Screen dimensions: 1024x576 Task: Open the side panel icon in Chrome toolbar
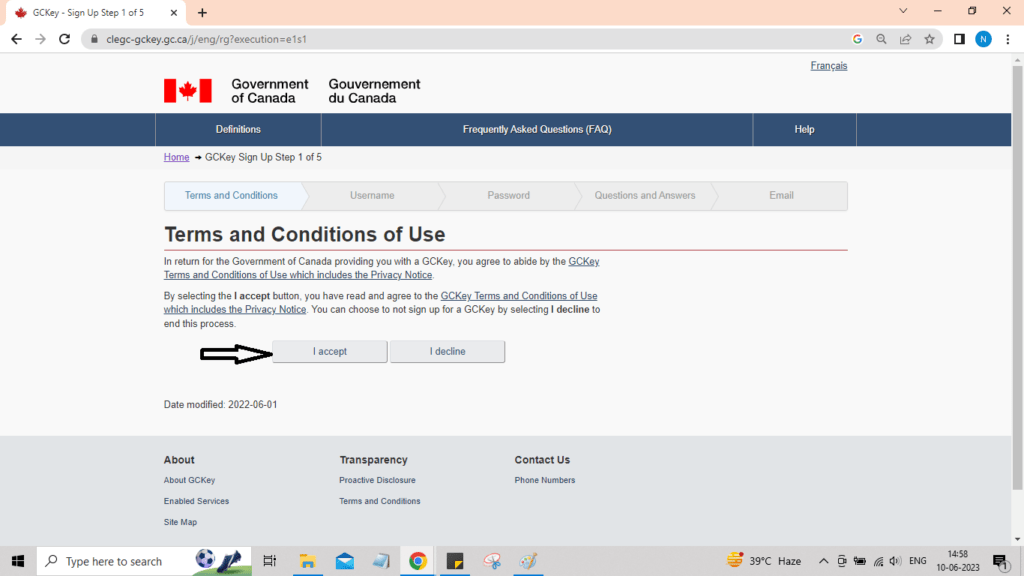point(959,39)
